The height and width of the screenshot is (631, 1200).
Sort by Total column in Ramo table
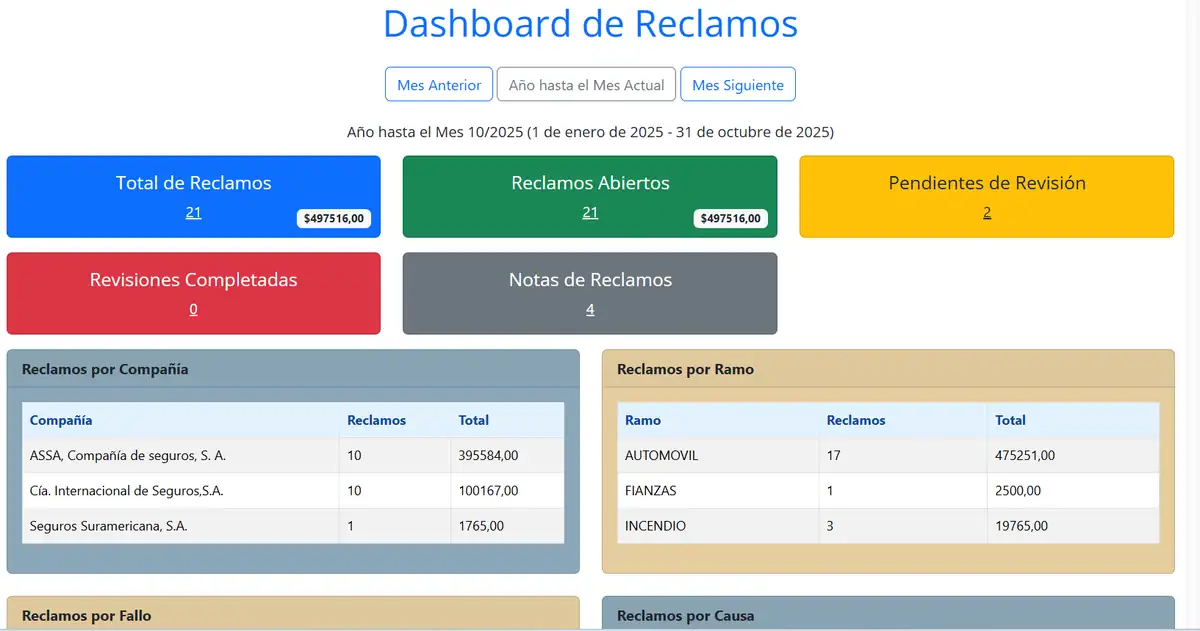pos(1009,420)
